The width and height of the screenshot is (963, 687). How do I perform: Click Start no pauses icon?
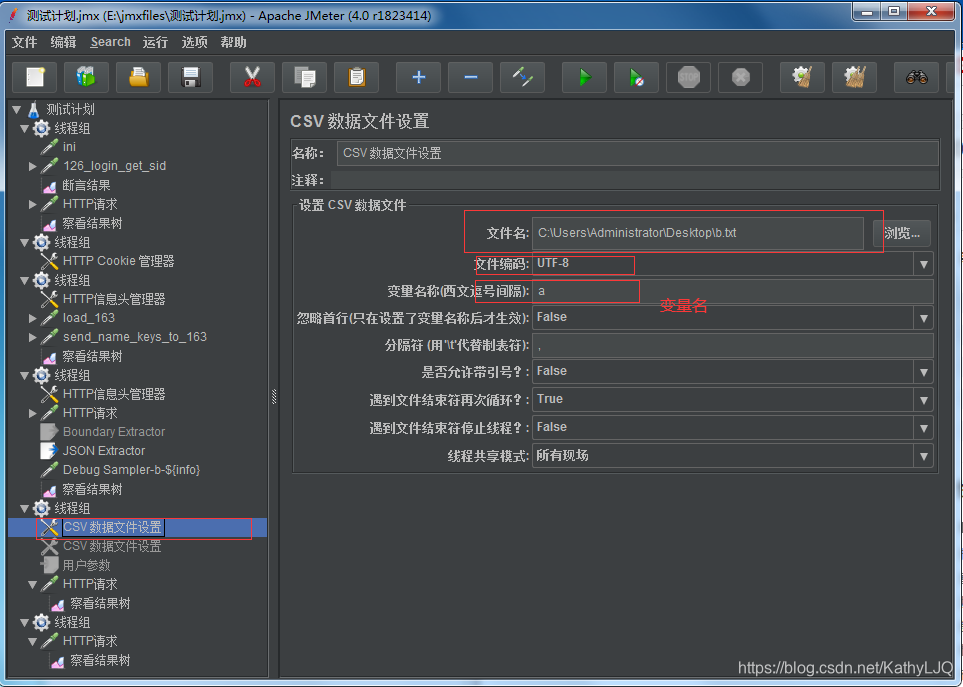pos(636,77)
